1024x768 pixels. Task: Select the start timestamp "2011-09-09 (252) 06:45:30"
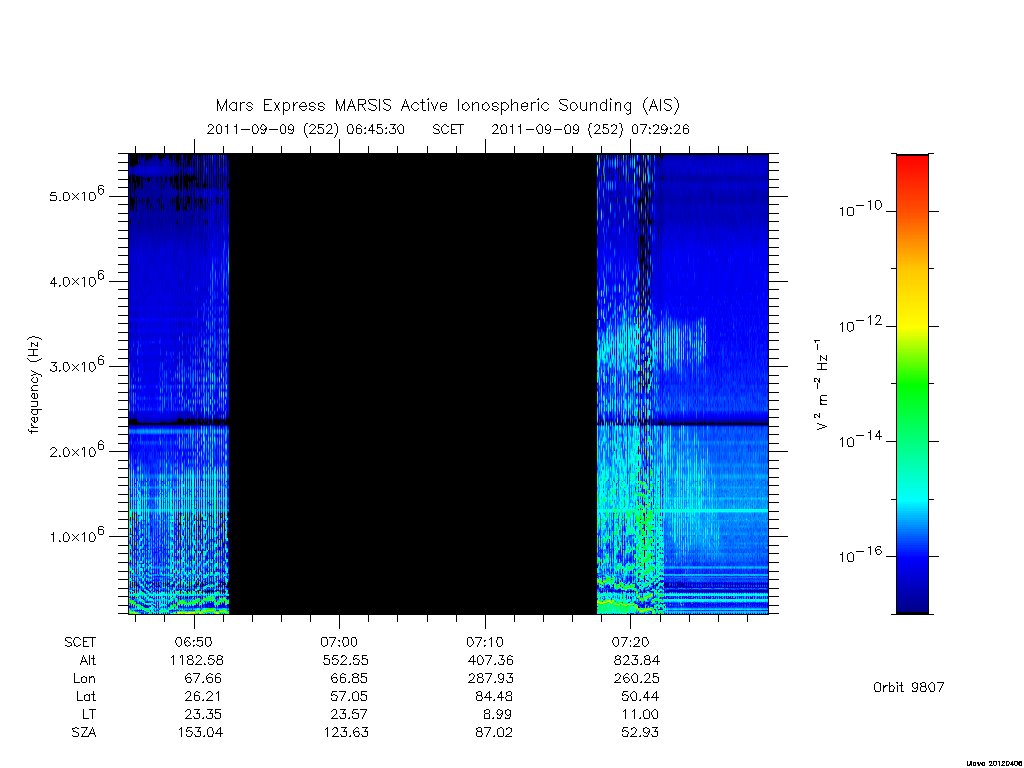(x=306, y=129)
